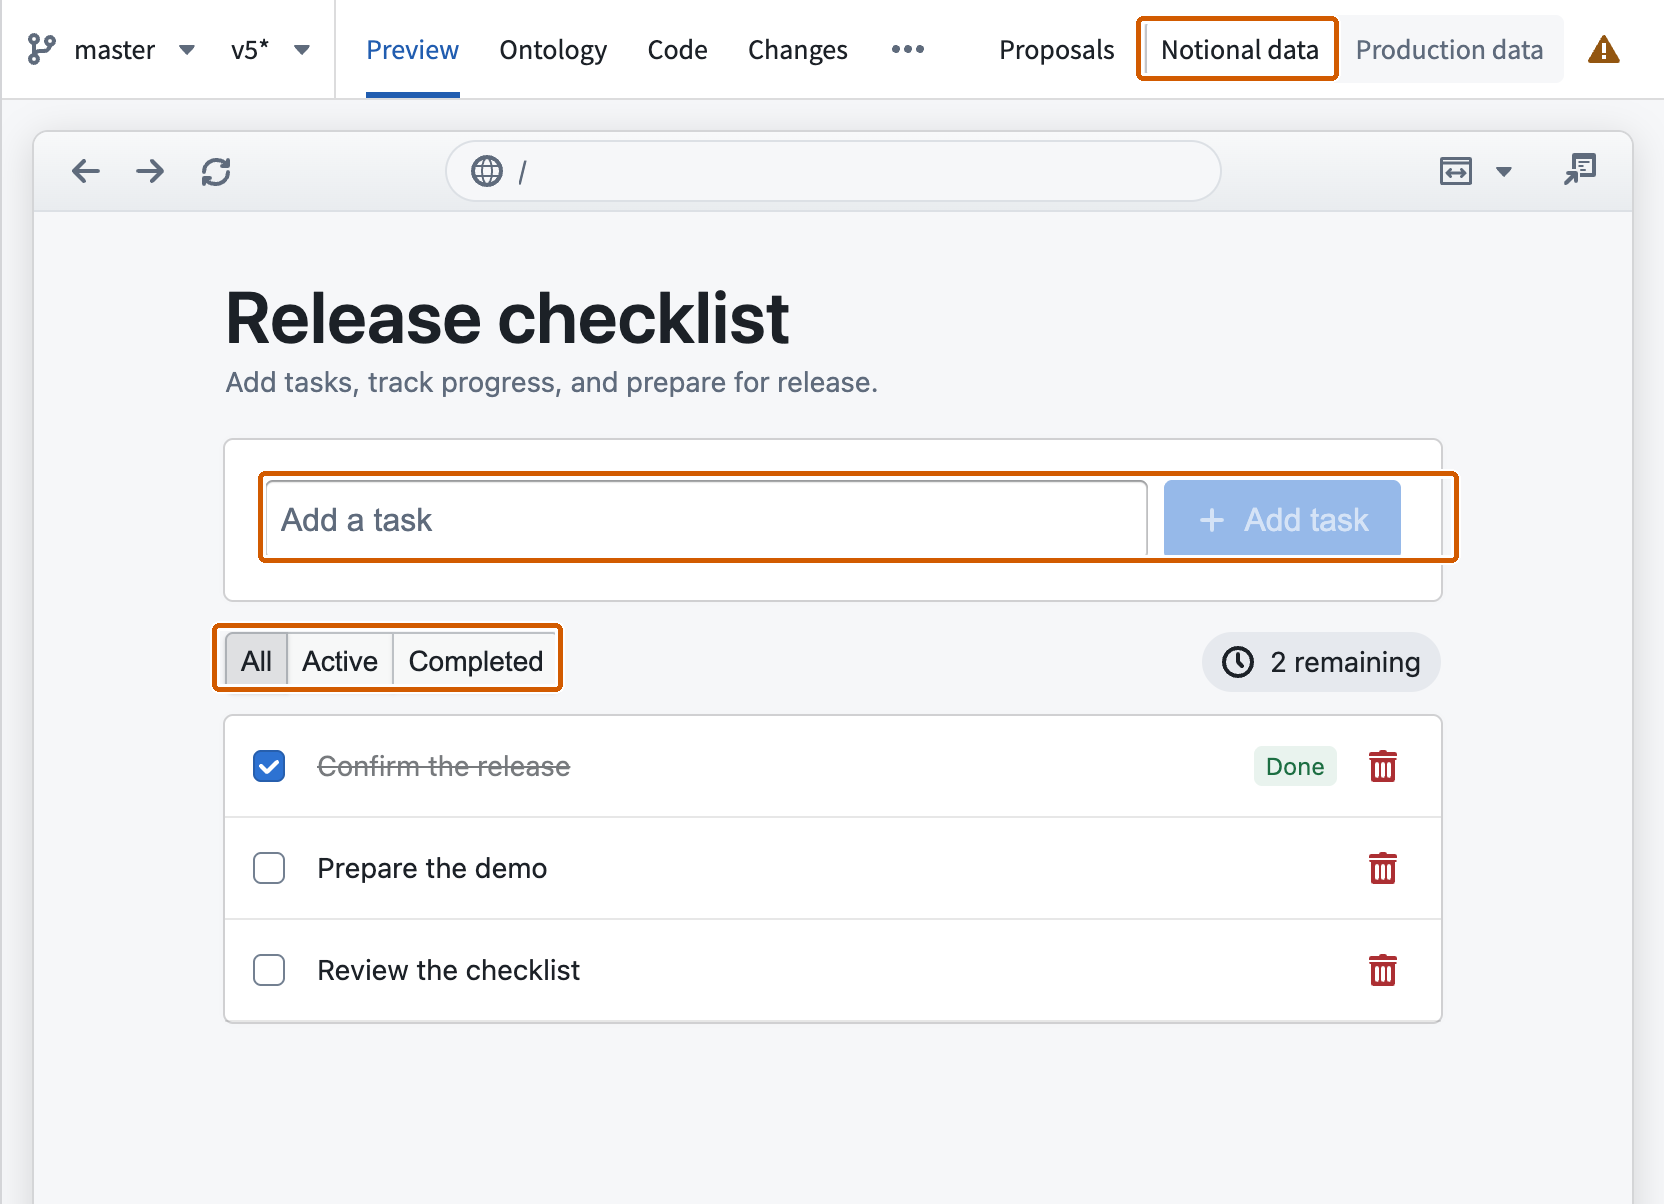1664x1204 pixels.
Task: Click the preview width layout icon
Action: coord(1456,171)
